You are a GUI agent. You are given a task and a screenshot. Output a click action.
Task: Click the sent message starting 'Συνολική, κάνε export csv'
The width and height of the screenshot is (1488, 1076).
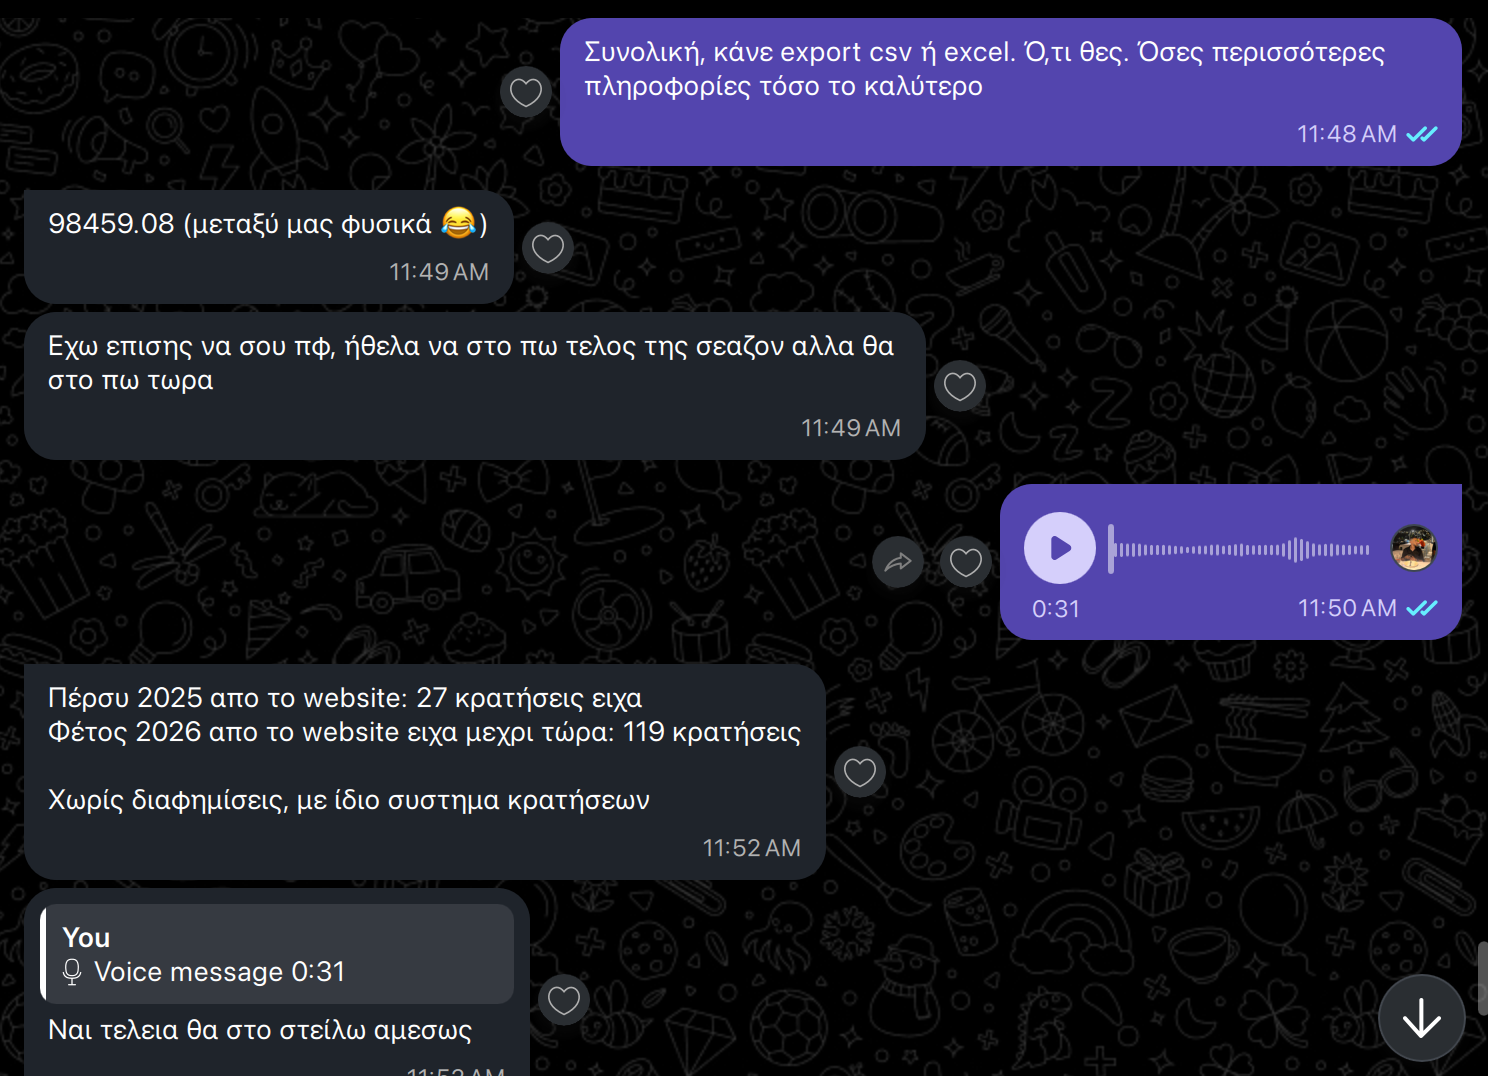click(1011, 92)
